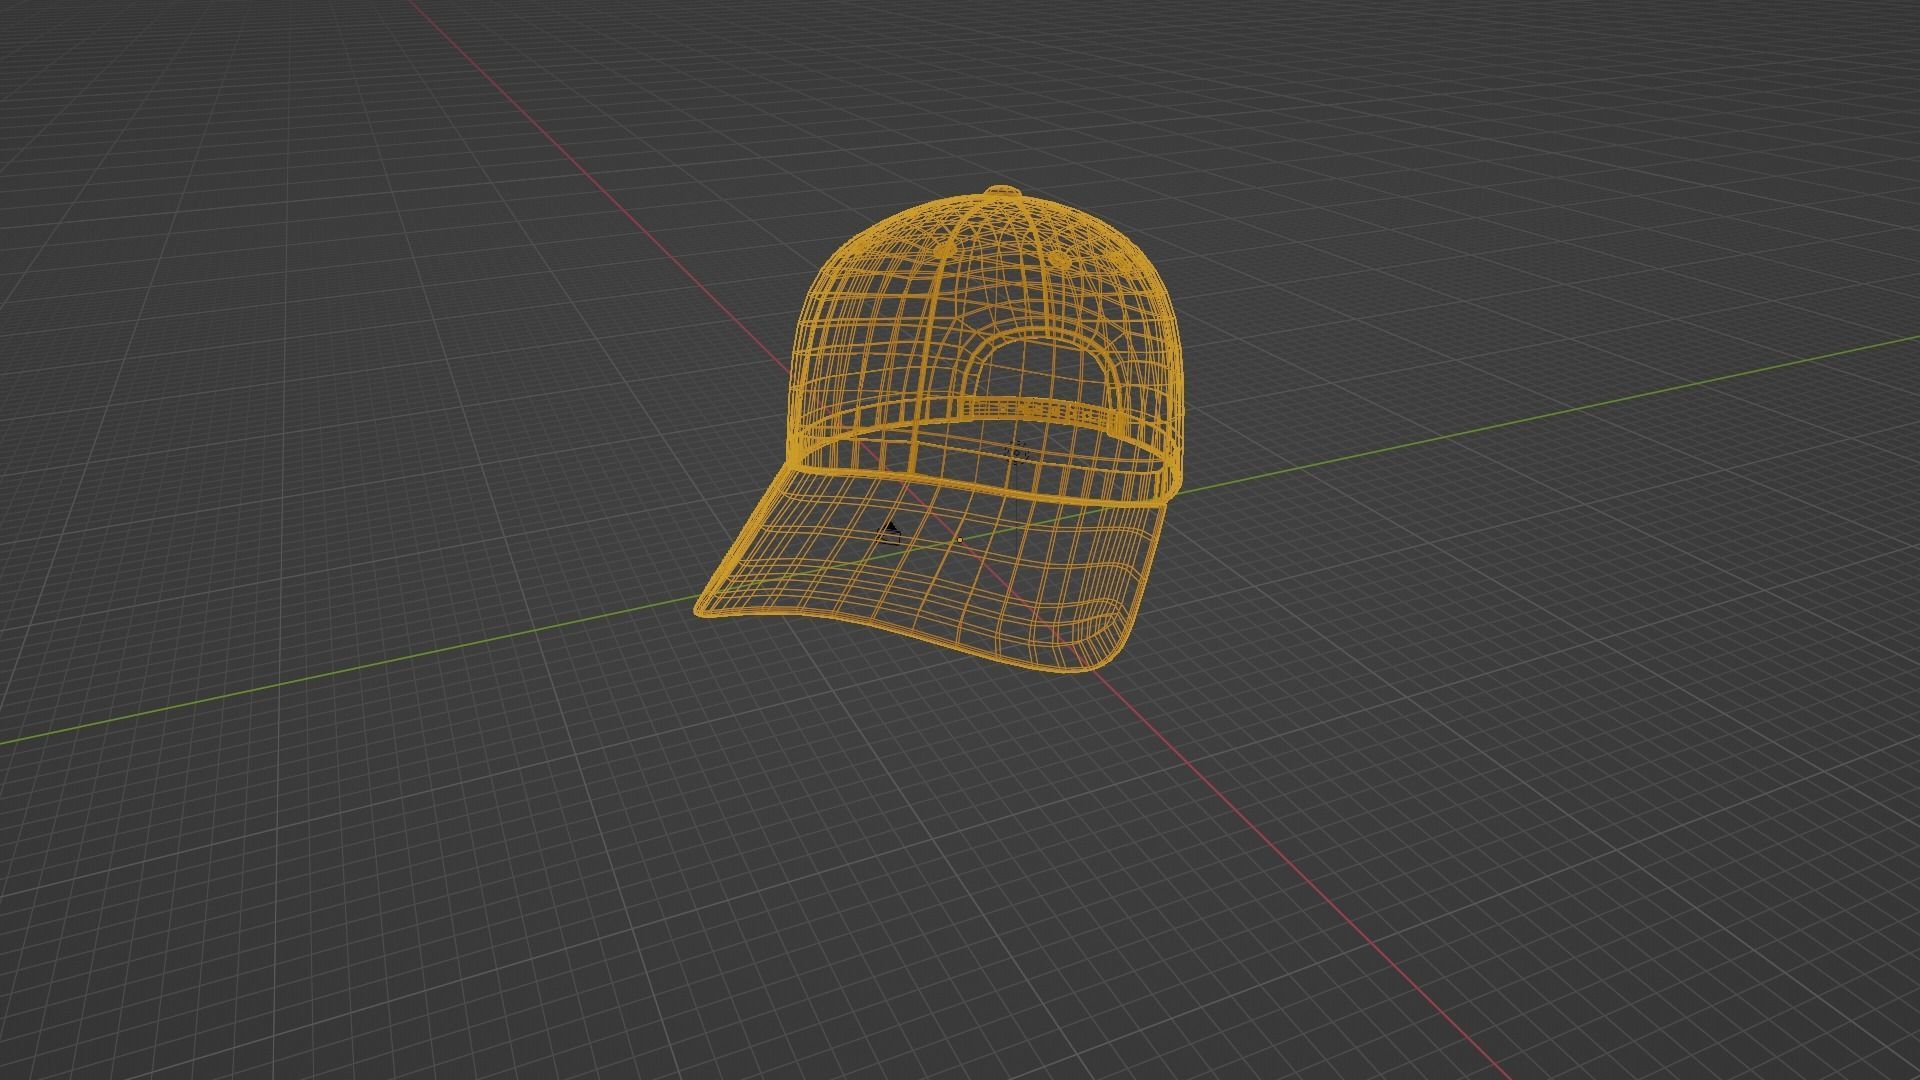The width and height of the screenshot is (1920, 1080).
Task: Select the black camera object under the cap
Action: (x=890, y=532)
